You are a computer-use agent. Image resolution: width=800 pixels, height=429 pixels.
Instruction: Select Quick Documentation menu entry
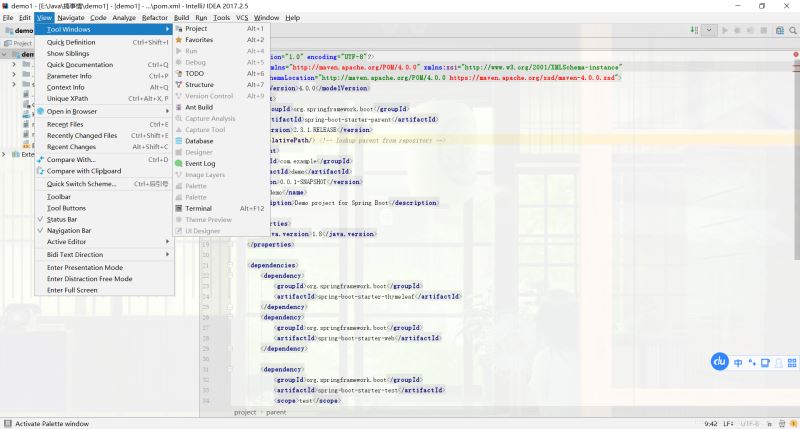pos(104,65)
